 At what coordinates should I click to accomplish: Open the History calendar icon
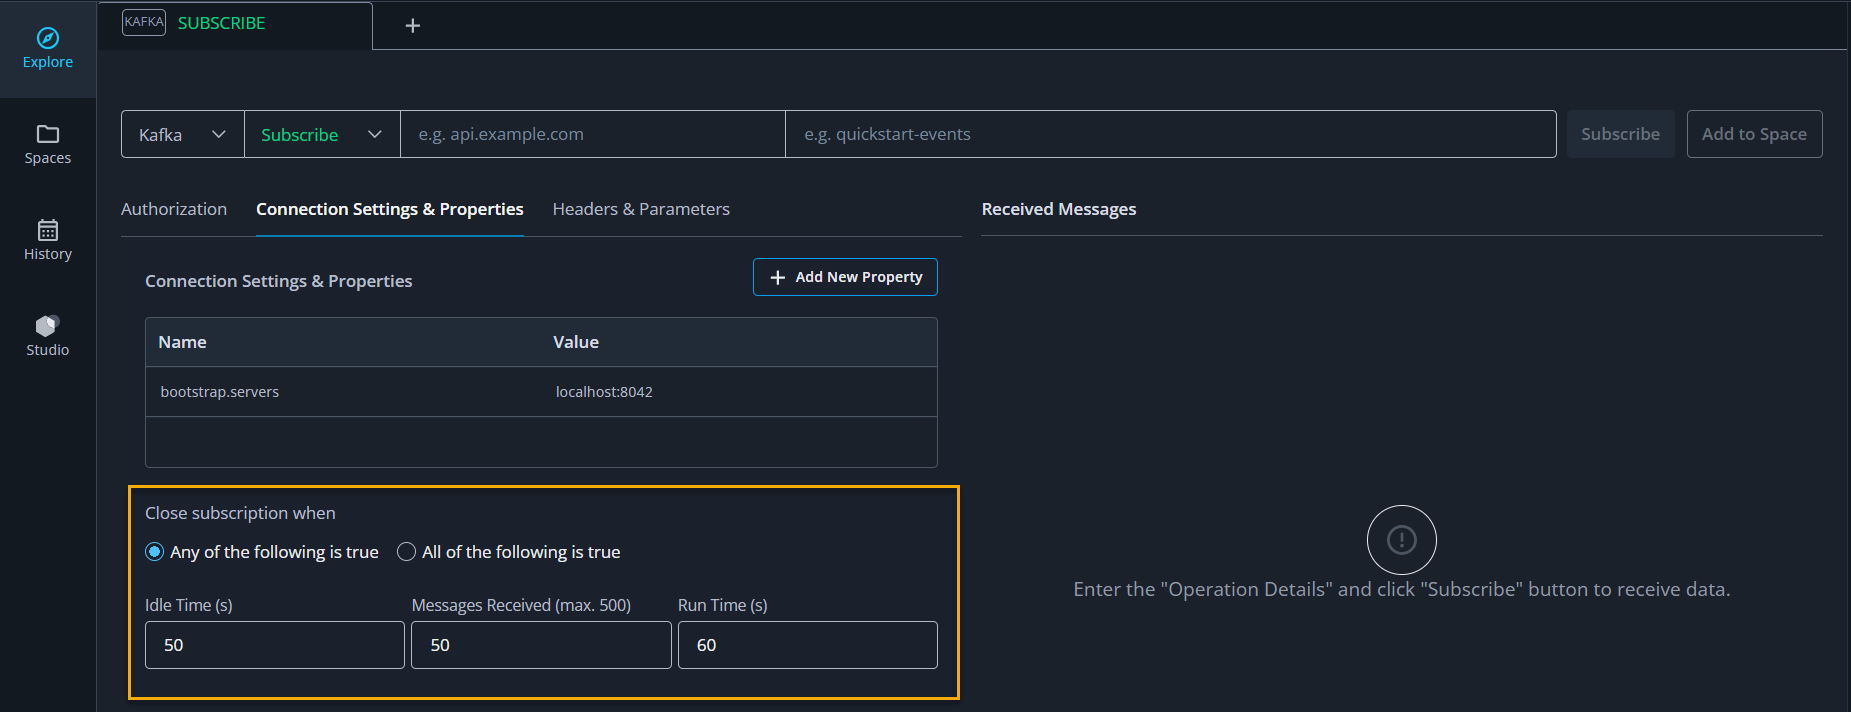(x=48, y=230)
